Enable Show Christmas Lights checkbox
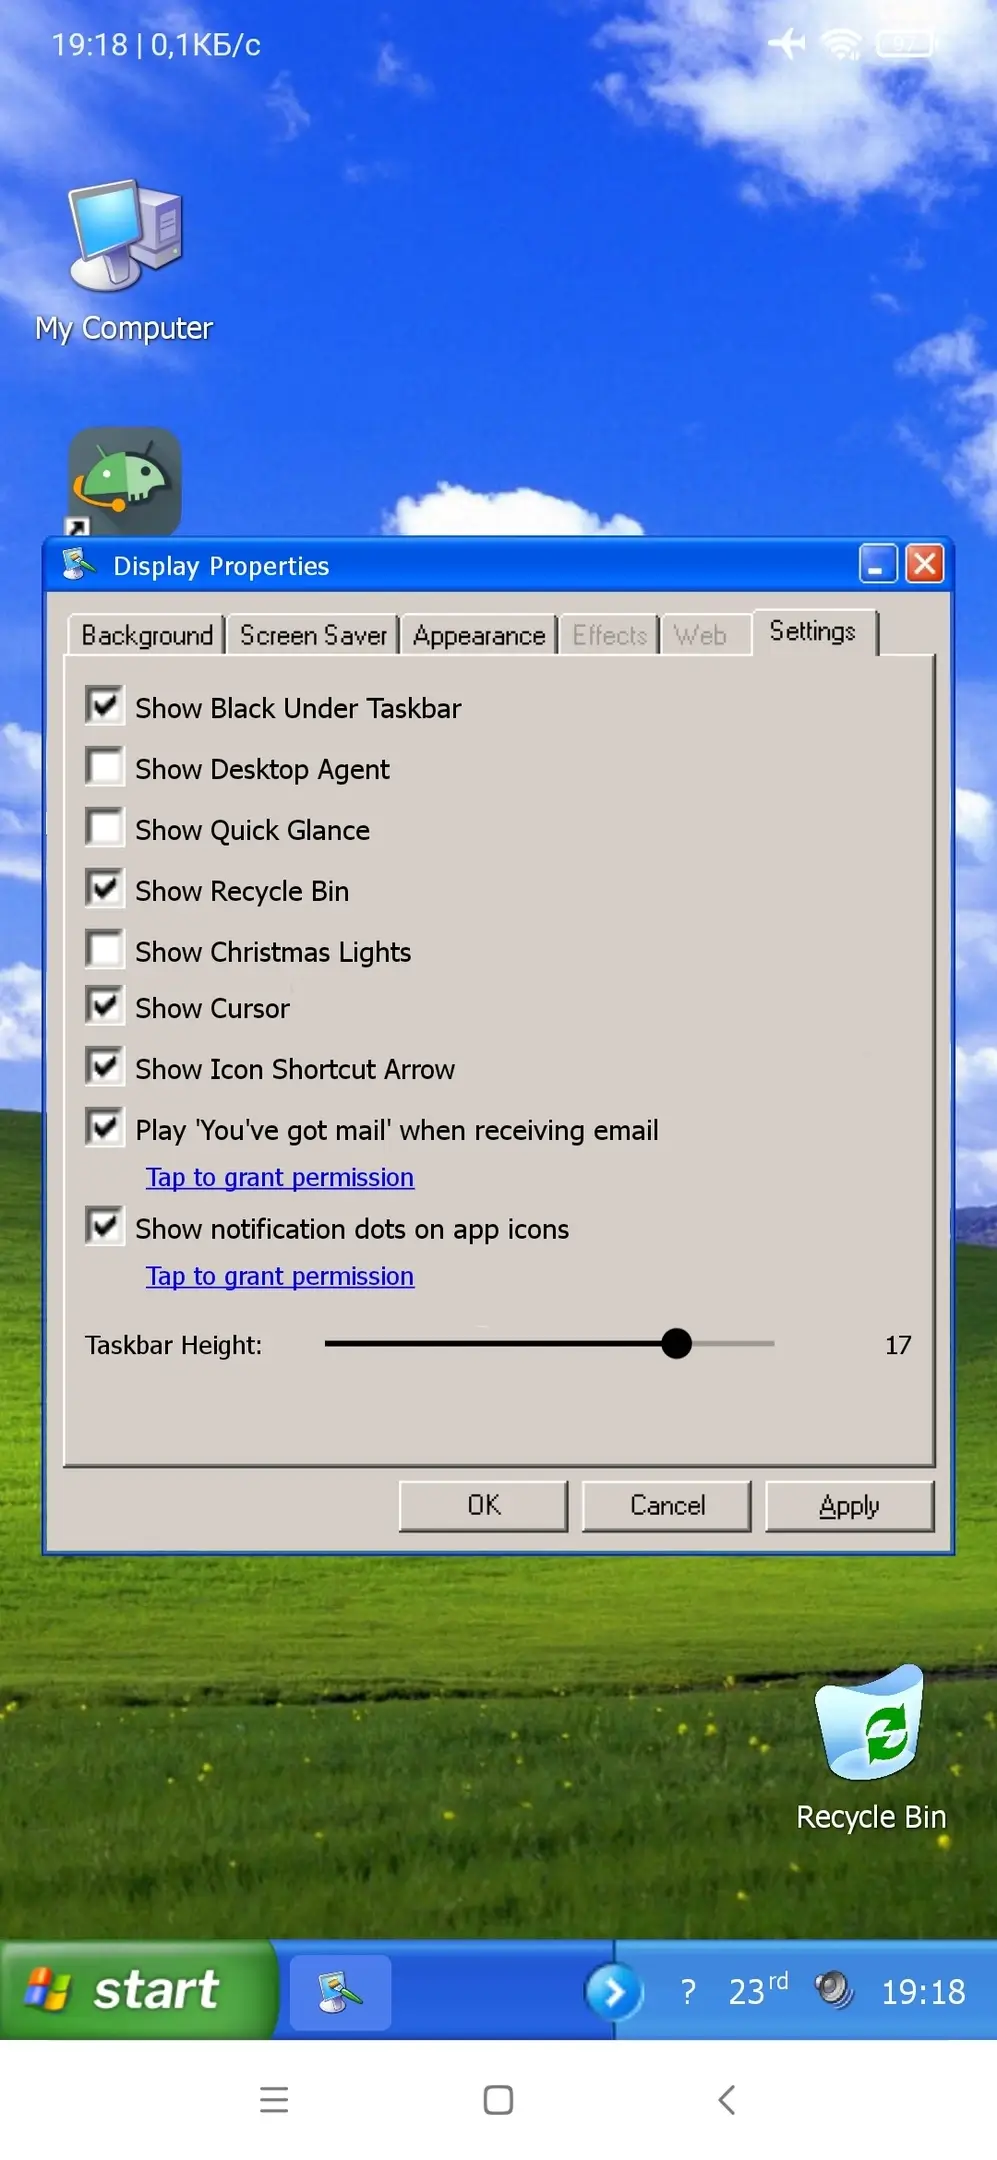The image size is (997, 2160). (105, 950)
